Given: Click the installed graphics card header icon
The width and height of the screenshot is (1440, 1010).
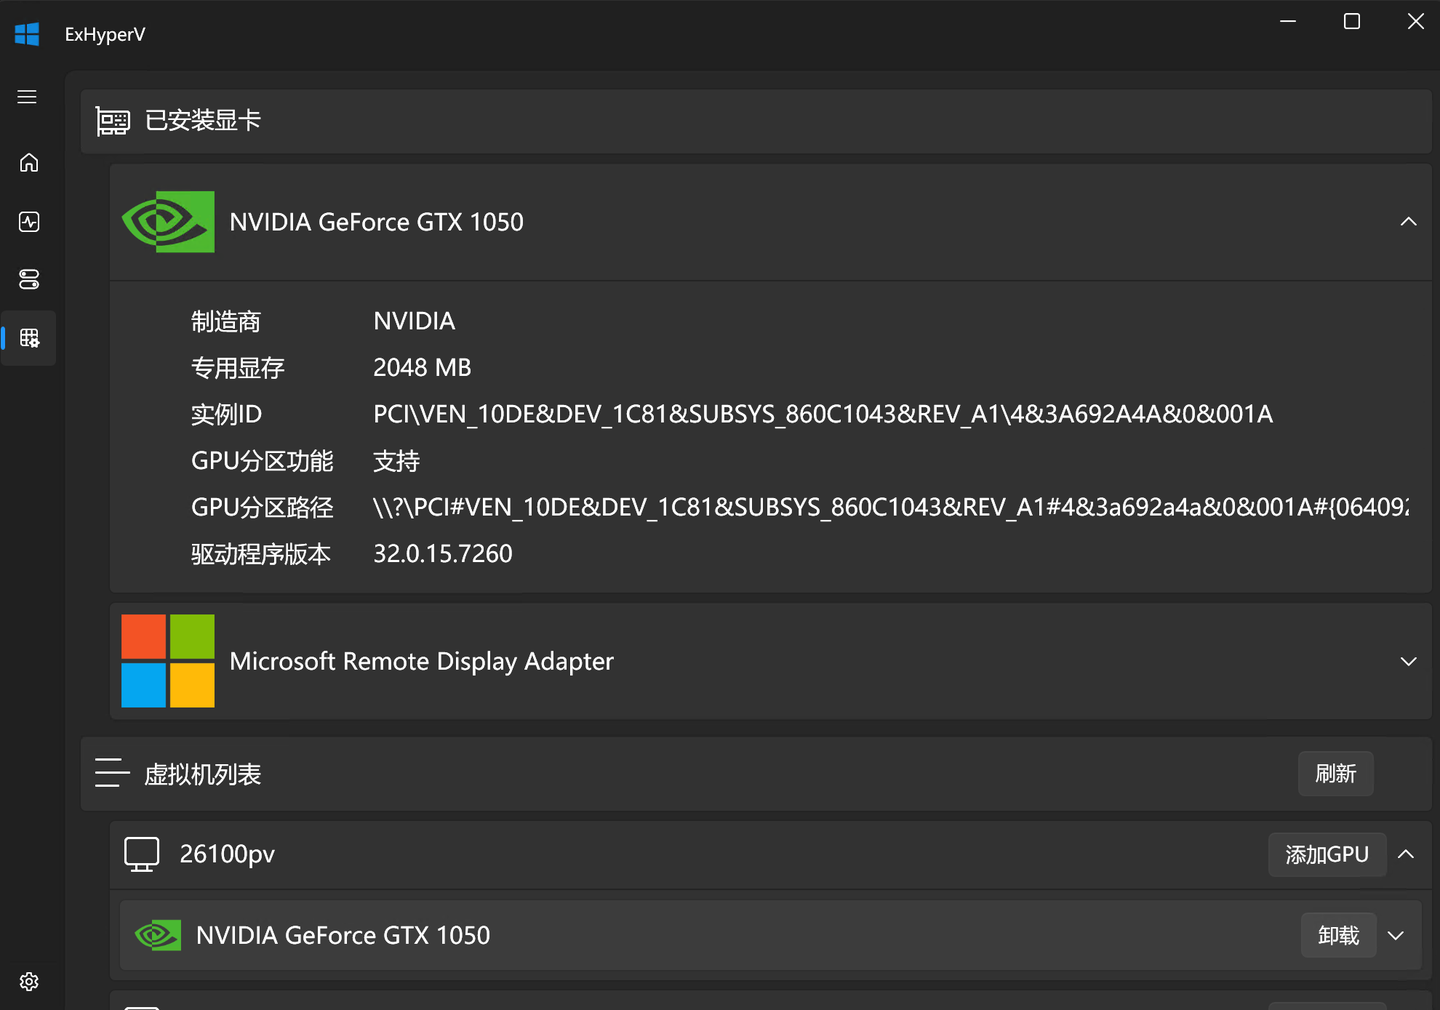Looking at the screenshot, I should click(x=112, y=120).
